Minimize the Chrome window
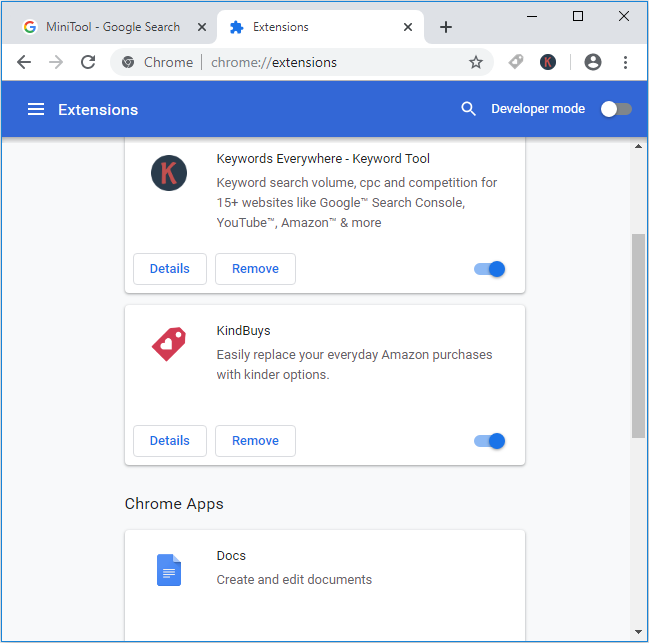The height and width of the screenshot is (643, 649). pyautogui.click(x=532, y=17)
